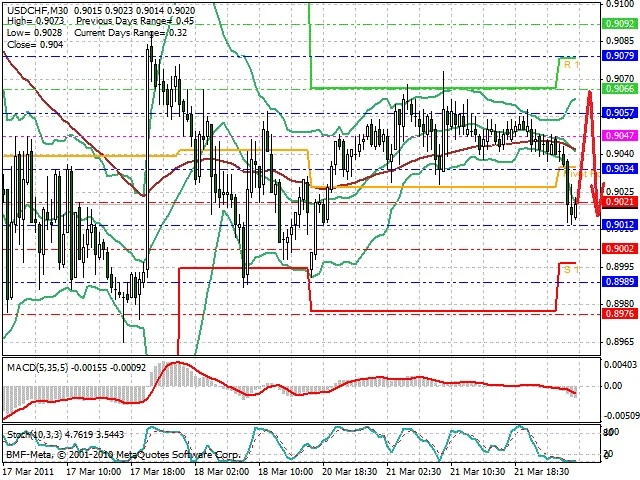Select the red 0.9021 current price label

coord(620,202)
